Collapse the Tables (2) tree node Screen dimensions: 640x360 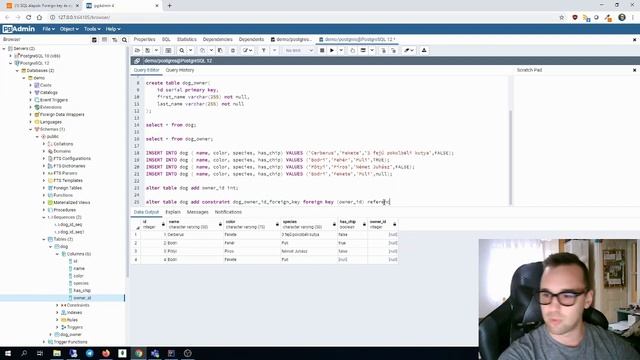coord(44,239)
